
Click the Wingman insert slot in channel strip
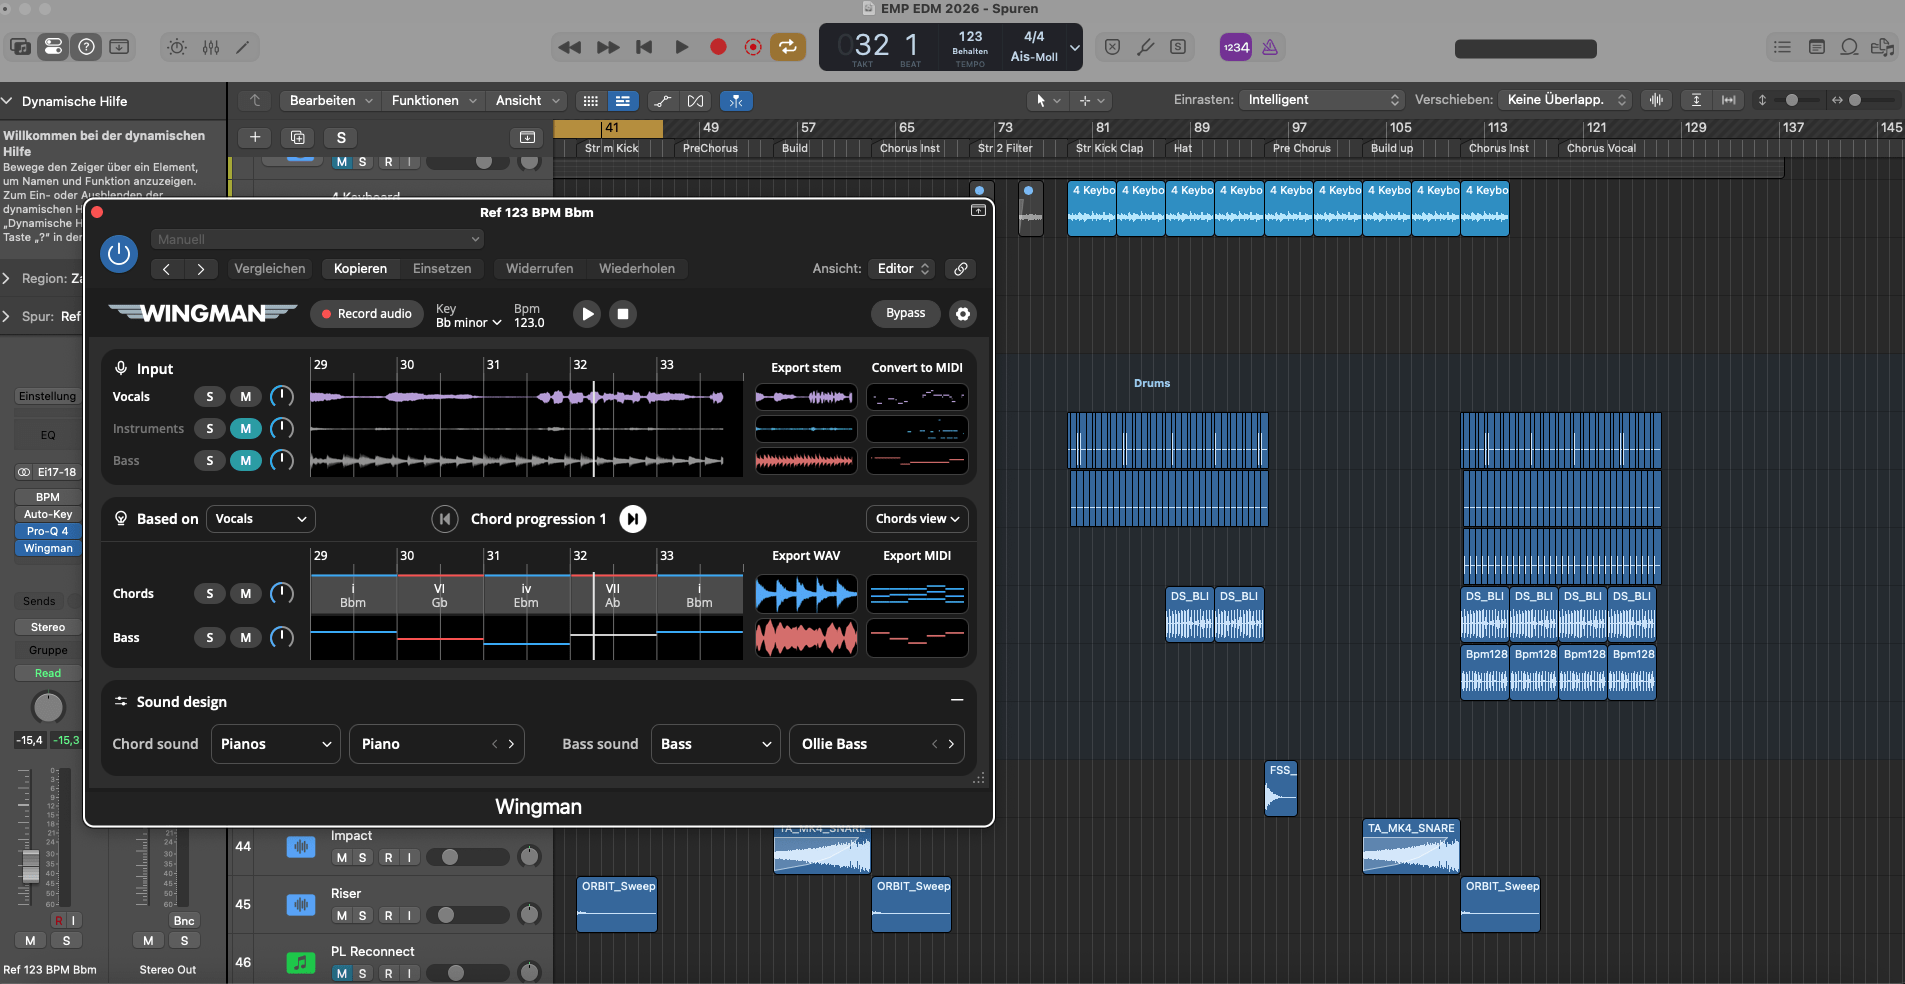click(x=48, y=549)
